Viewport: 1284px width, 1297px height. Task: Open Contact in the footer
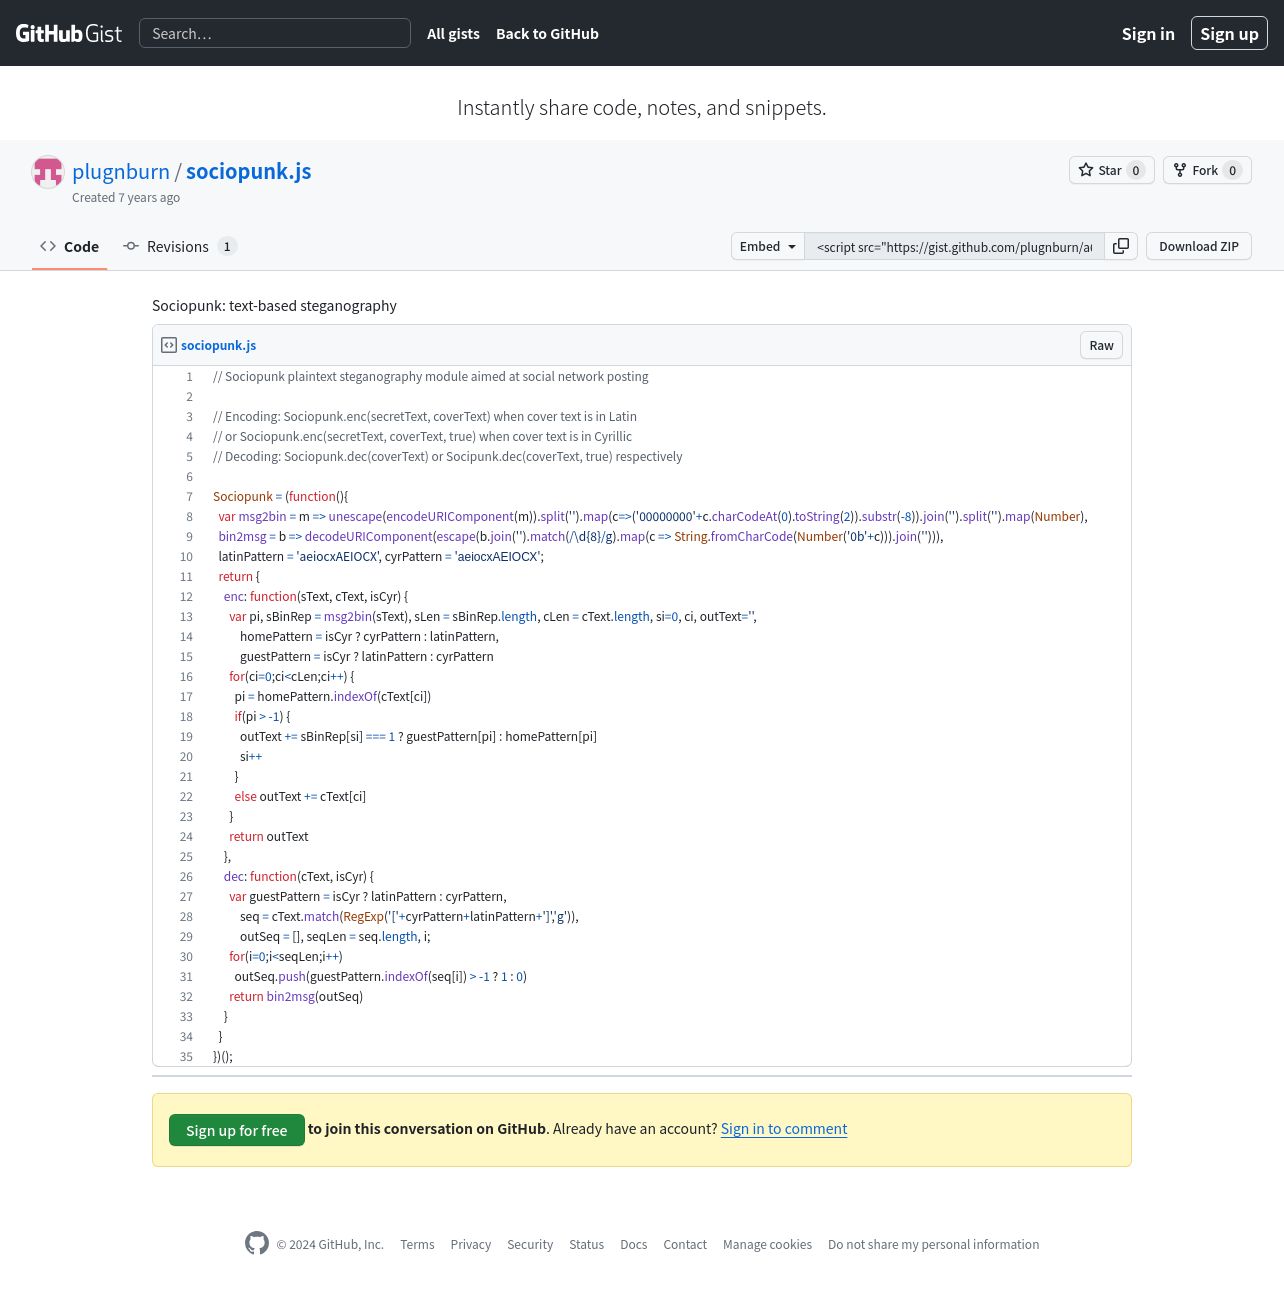pos(685,1244)
